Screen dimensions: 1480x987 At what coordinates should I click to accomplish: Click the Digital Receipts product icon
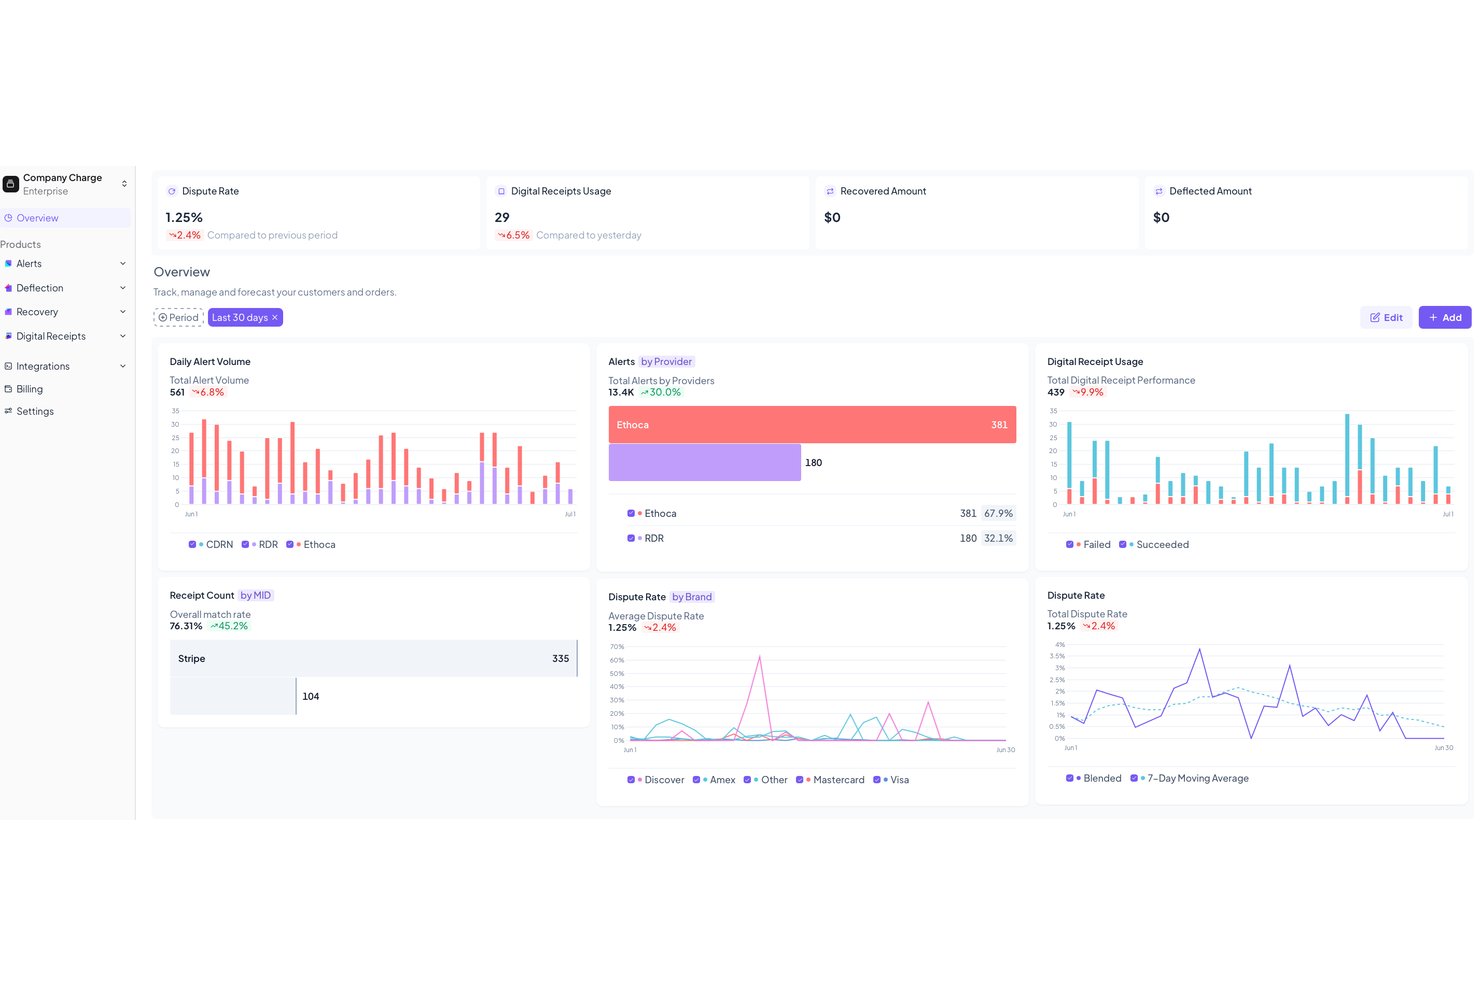[8, 336]
